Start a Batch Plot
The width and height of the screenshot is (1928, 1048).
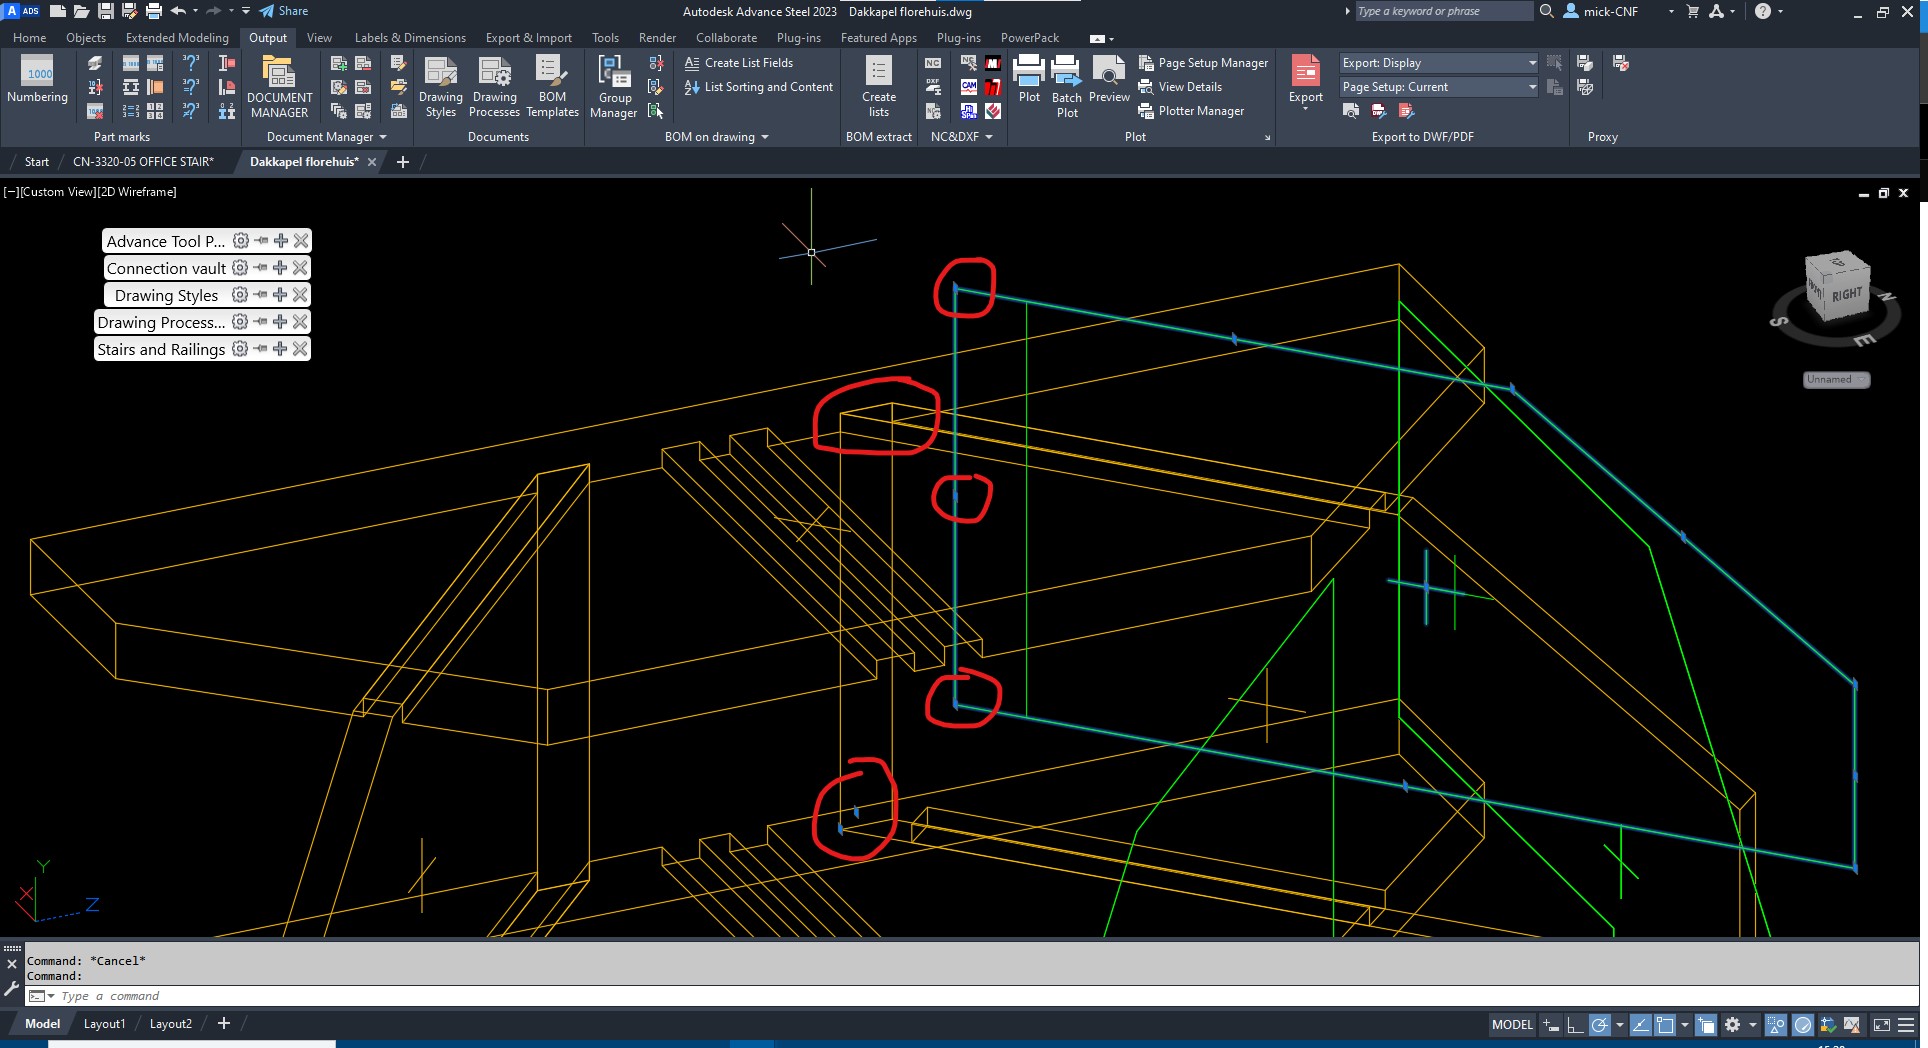coord(1067,88)
